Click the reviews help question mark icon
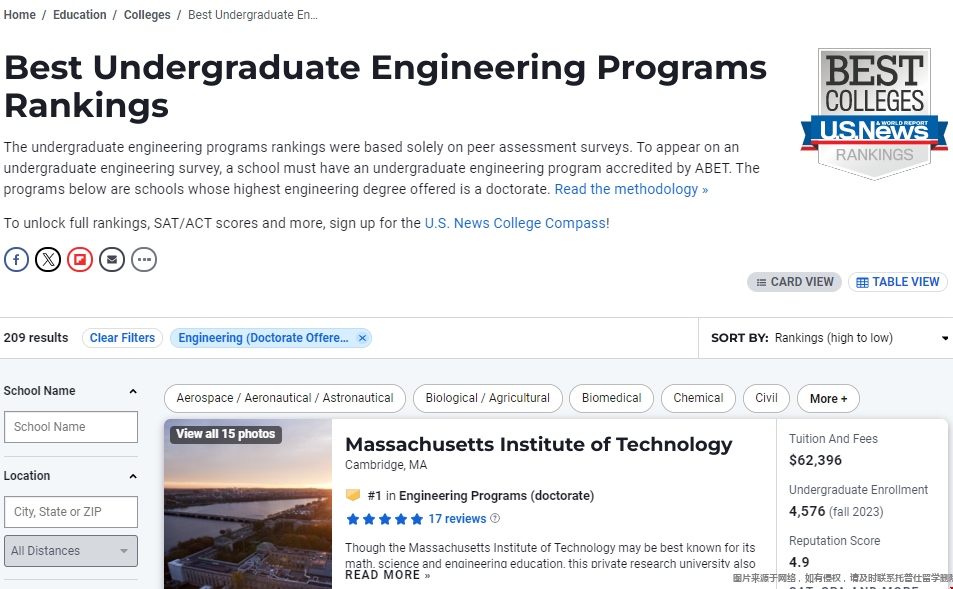This screenshot has height=589, width=953. 495,518
